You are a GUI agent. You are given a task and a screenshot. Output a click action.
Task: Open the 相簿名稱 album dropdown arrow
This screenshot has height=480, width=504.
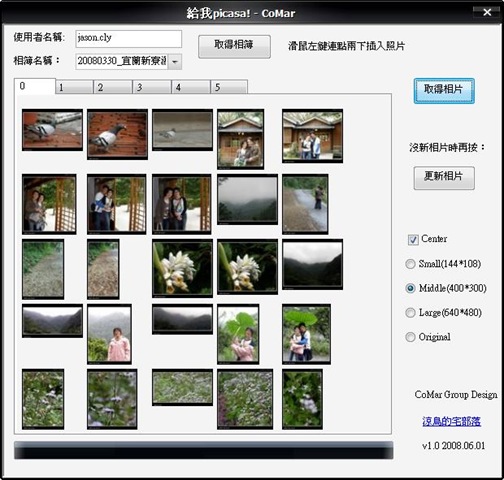click(175, 62)
